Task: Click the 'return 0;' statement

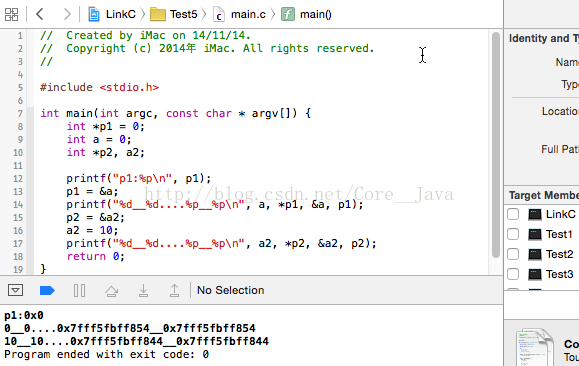Action: (x=96, y=256)
